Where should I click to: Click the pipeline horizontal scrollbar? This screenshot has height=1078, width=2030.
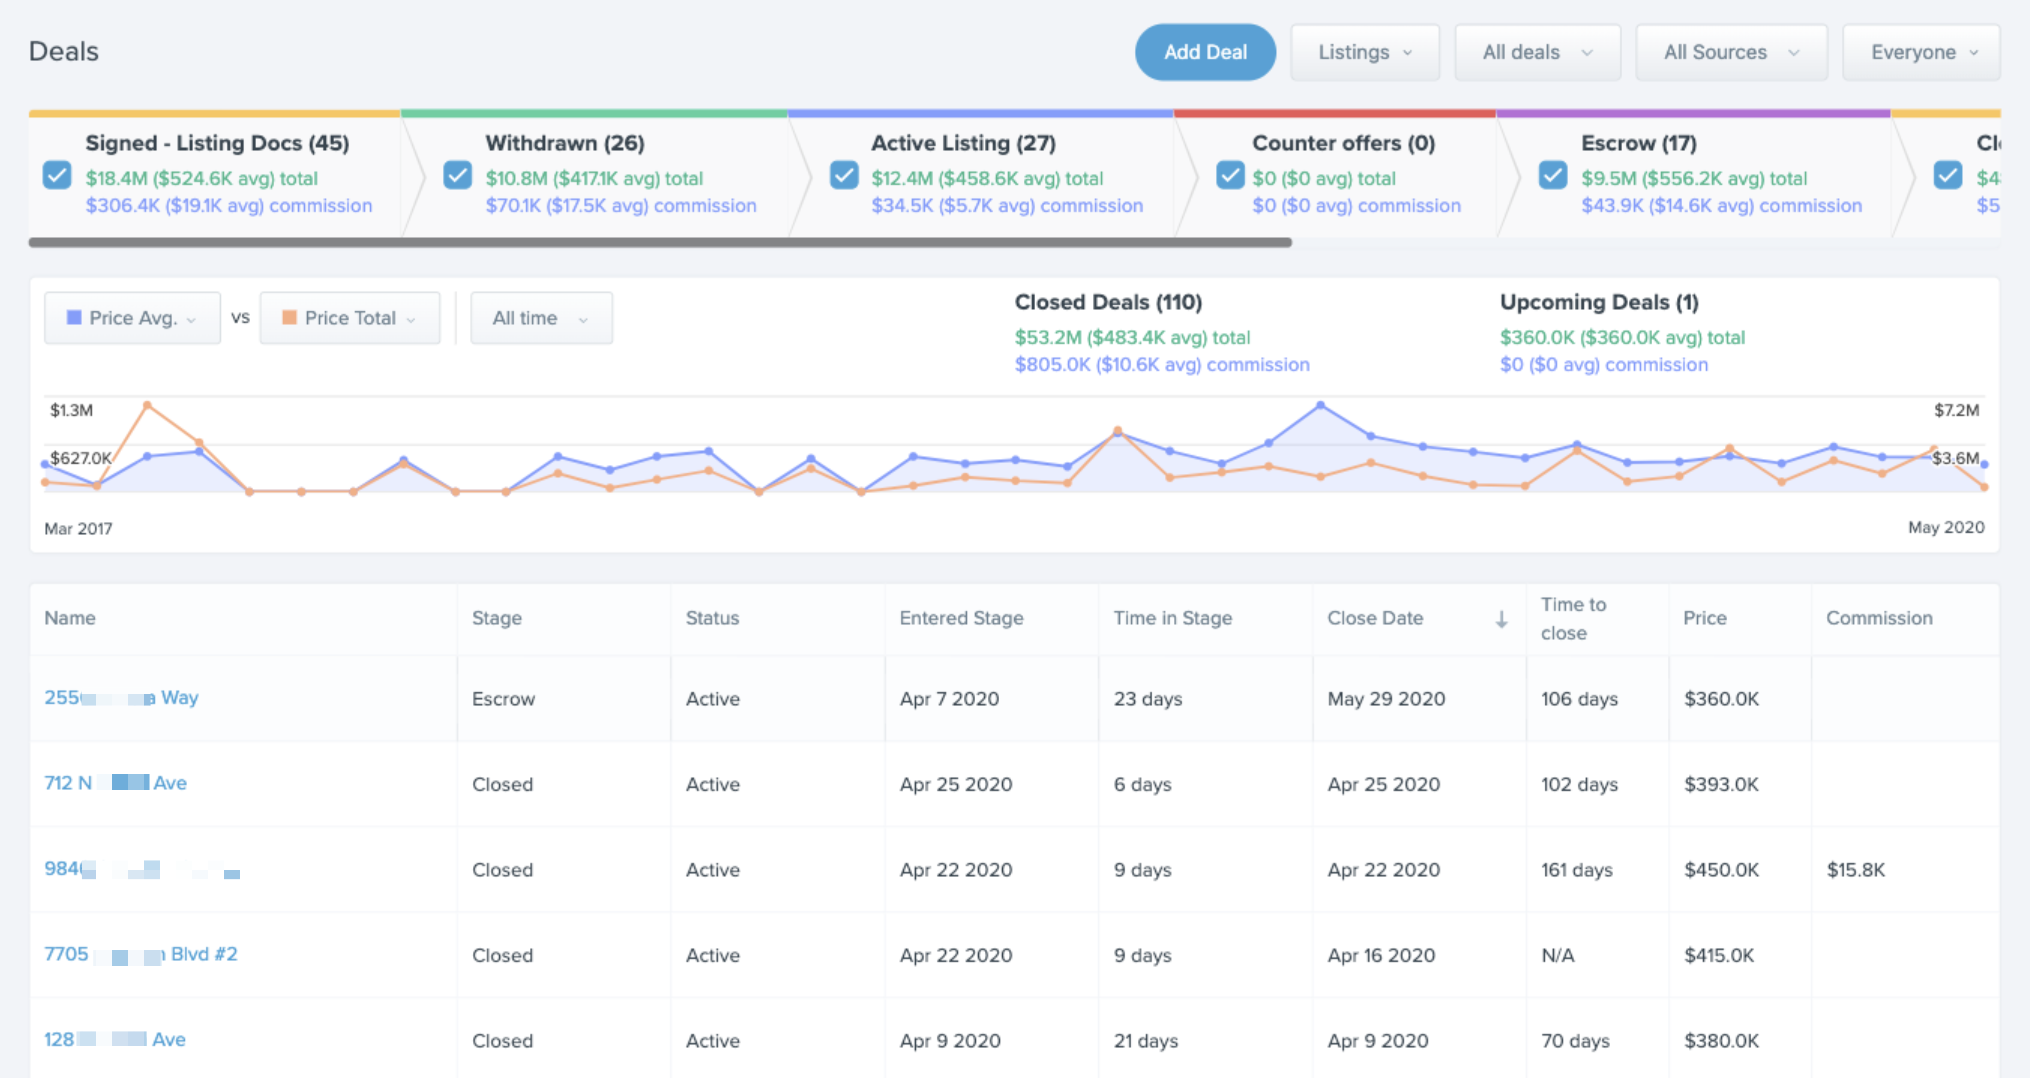coord(660,242)
